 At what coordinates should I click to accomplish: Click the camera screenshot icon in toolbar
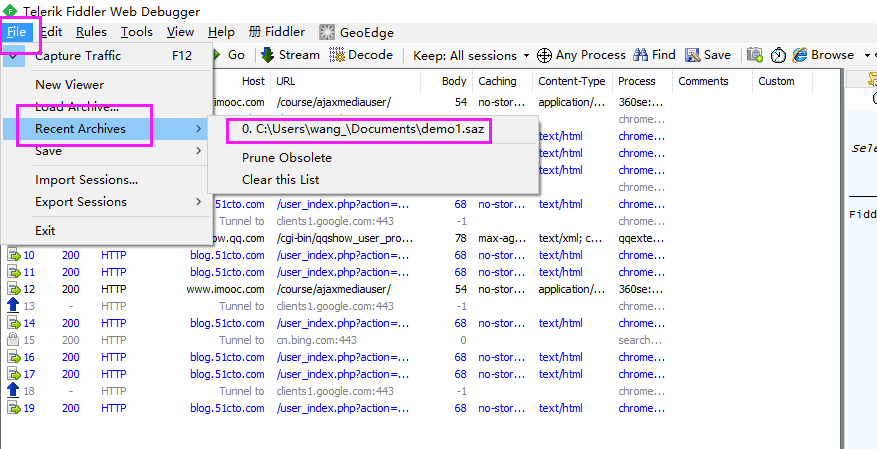point(755,55)
